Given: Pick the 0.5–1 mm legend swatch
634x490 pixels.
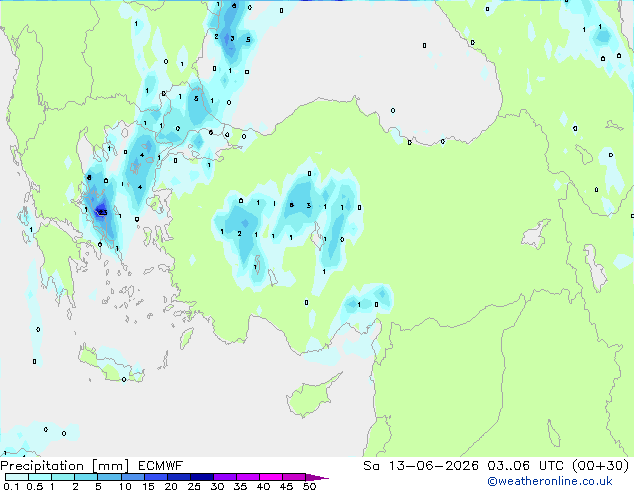Looking at the screenshot, I should click(x=40, y=477).
